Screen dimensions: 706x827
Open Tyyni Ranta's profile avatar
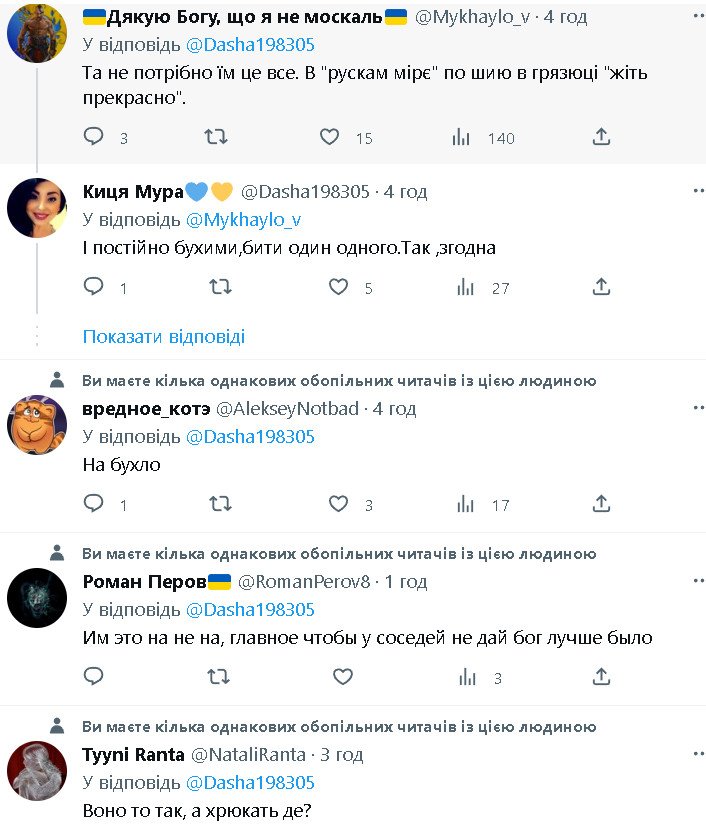point(37,772)
